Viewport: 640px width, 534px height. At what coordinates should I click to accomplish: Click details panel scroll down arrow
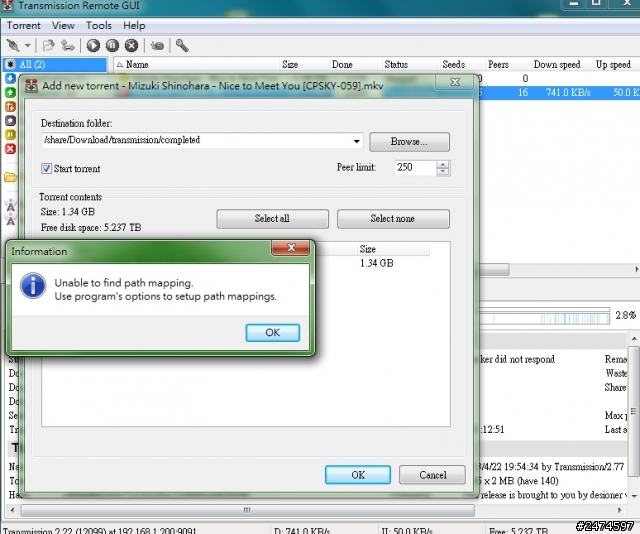[x=634, y=496]
